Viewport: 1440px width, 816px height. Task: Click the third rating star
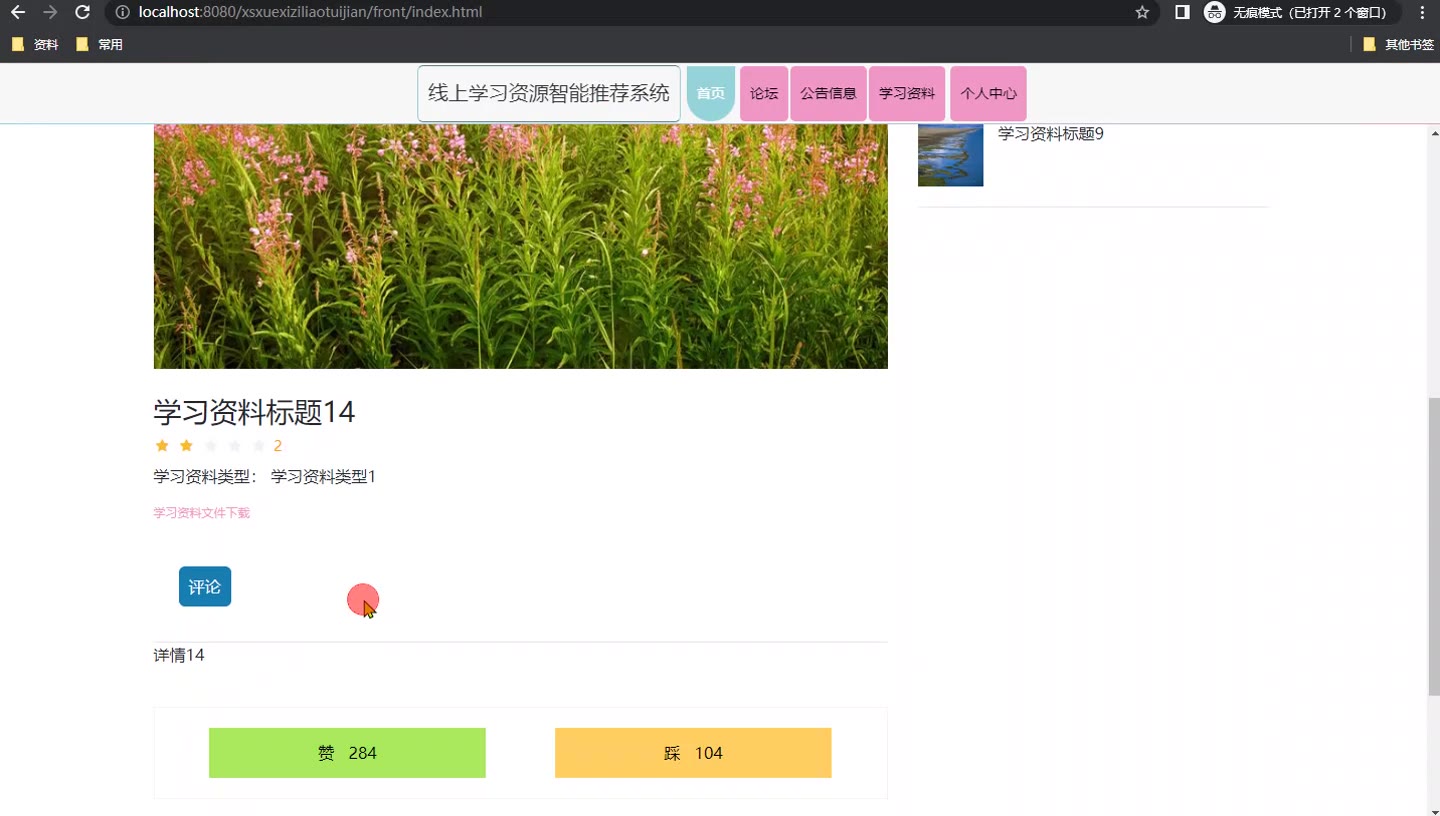click(210, 446)
